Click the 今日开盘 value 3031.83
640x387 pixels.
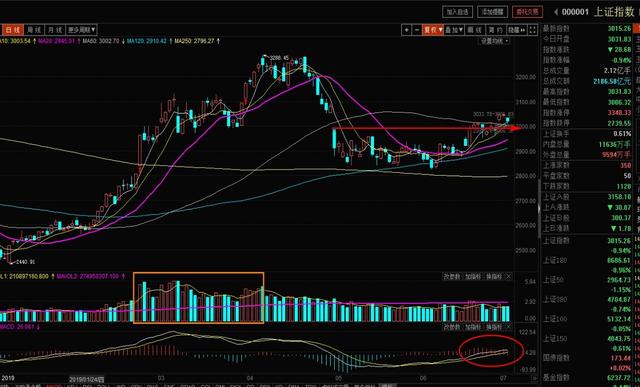point(619,39)
